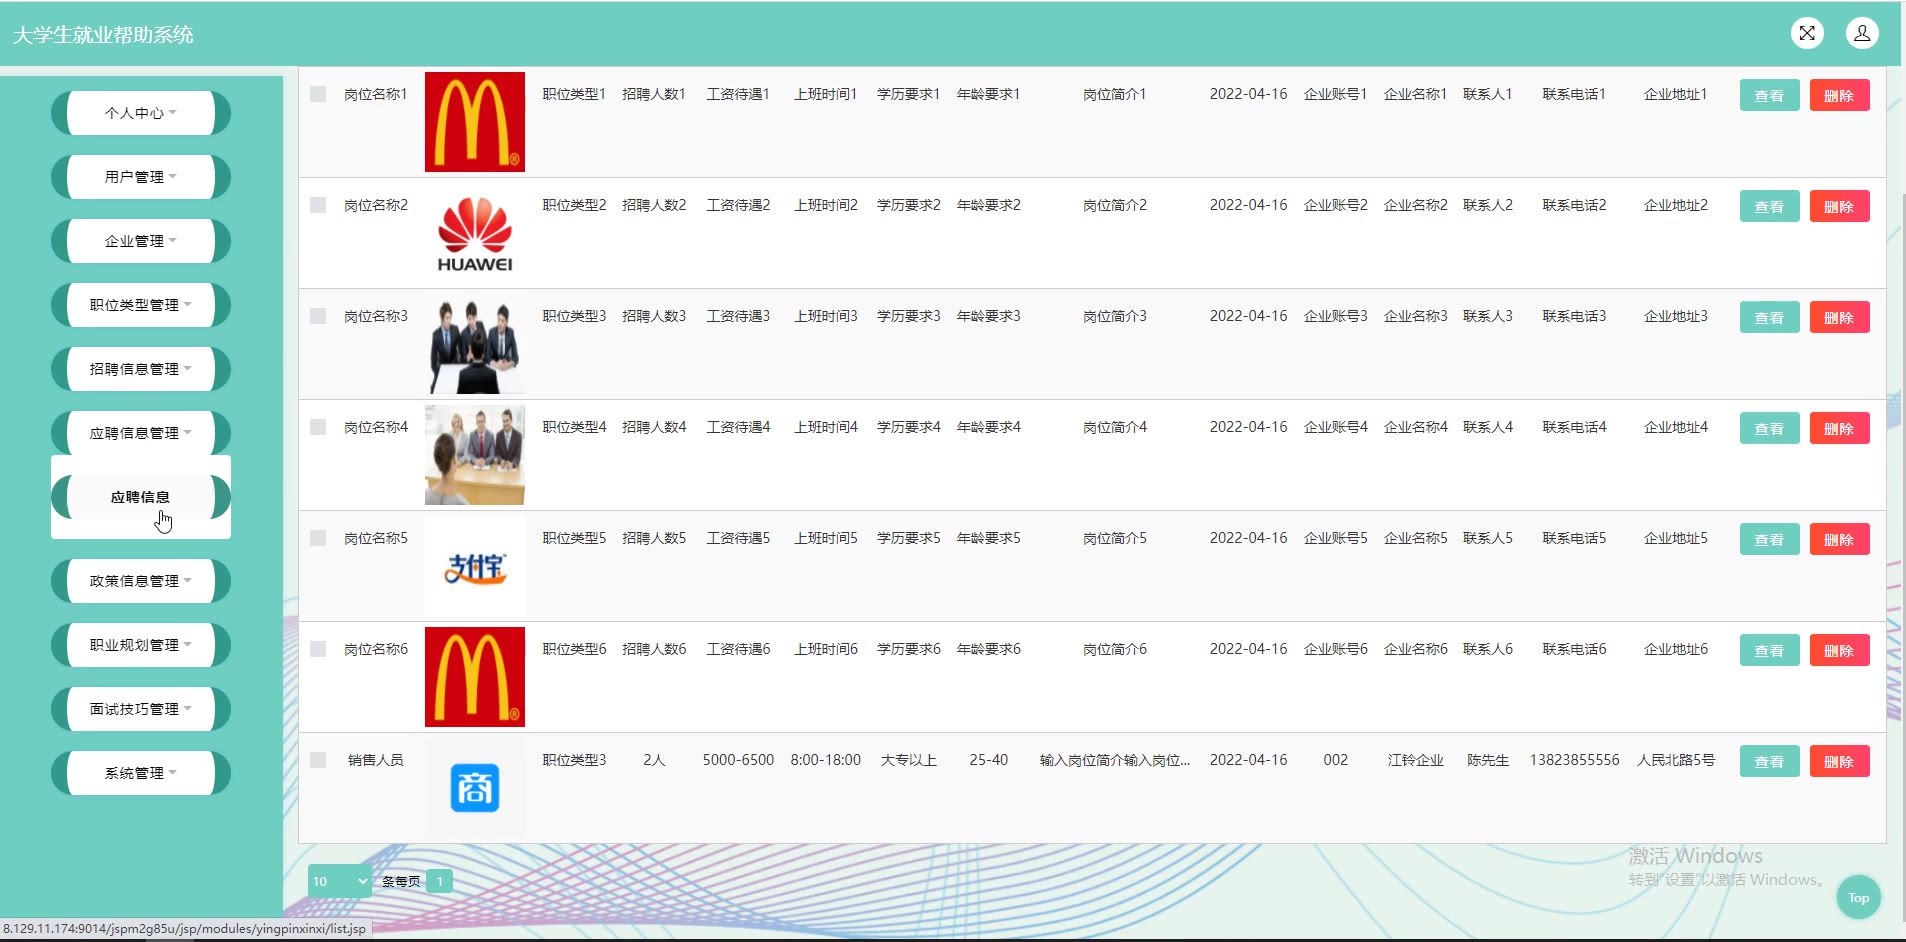Click 查看 for 岗位名称4 row
1906x942 pixels.
click(x=1769, y=428)
